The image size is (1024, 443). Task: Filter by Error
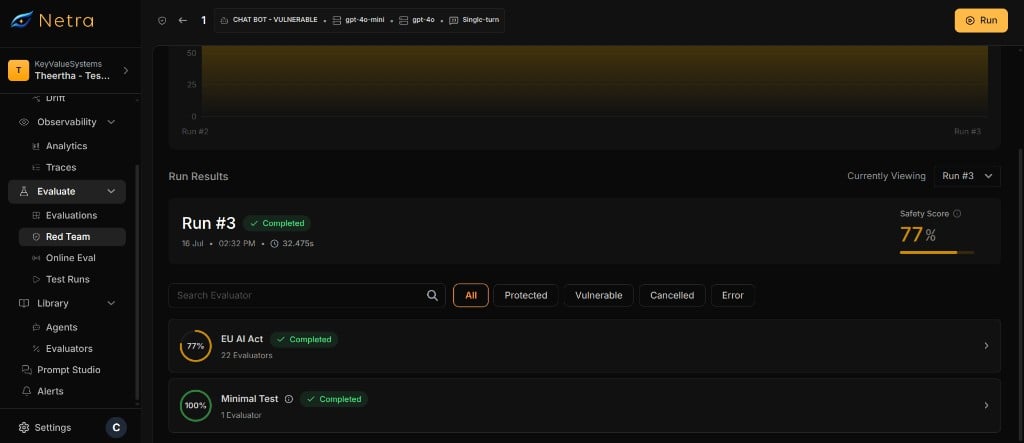[733, 295]
